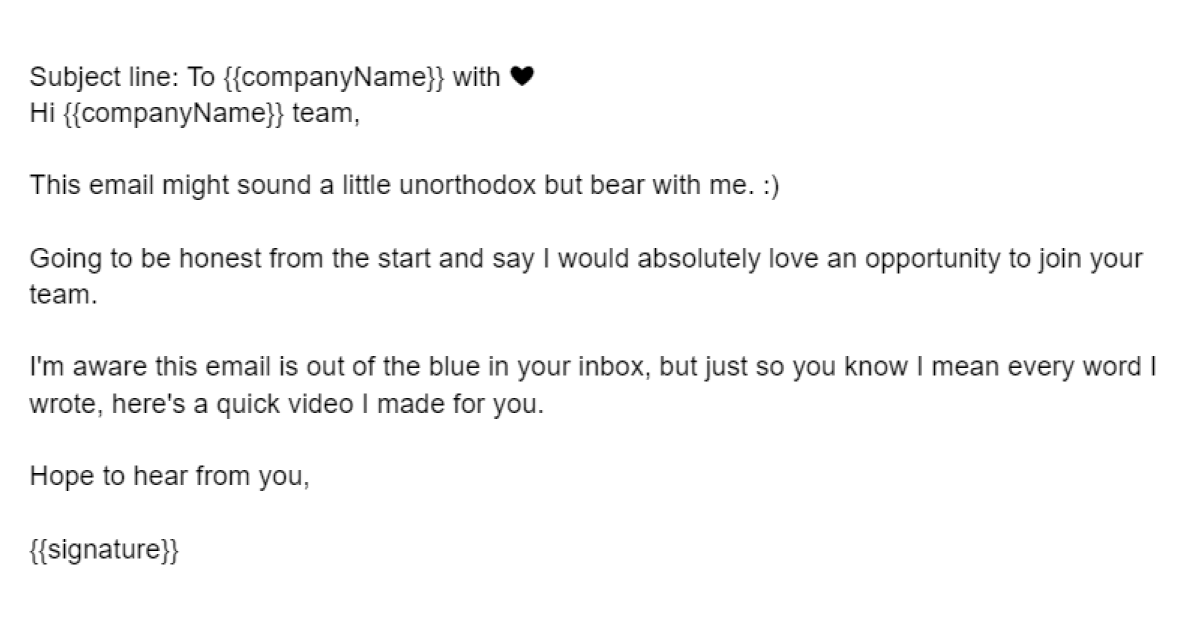Screen dimensions: 1200x630
Task: Click the "Hope to hear from you," closing line
Action: (x=170, y=477)
